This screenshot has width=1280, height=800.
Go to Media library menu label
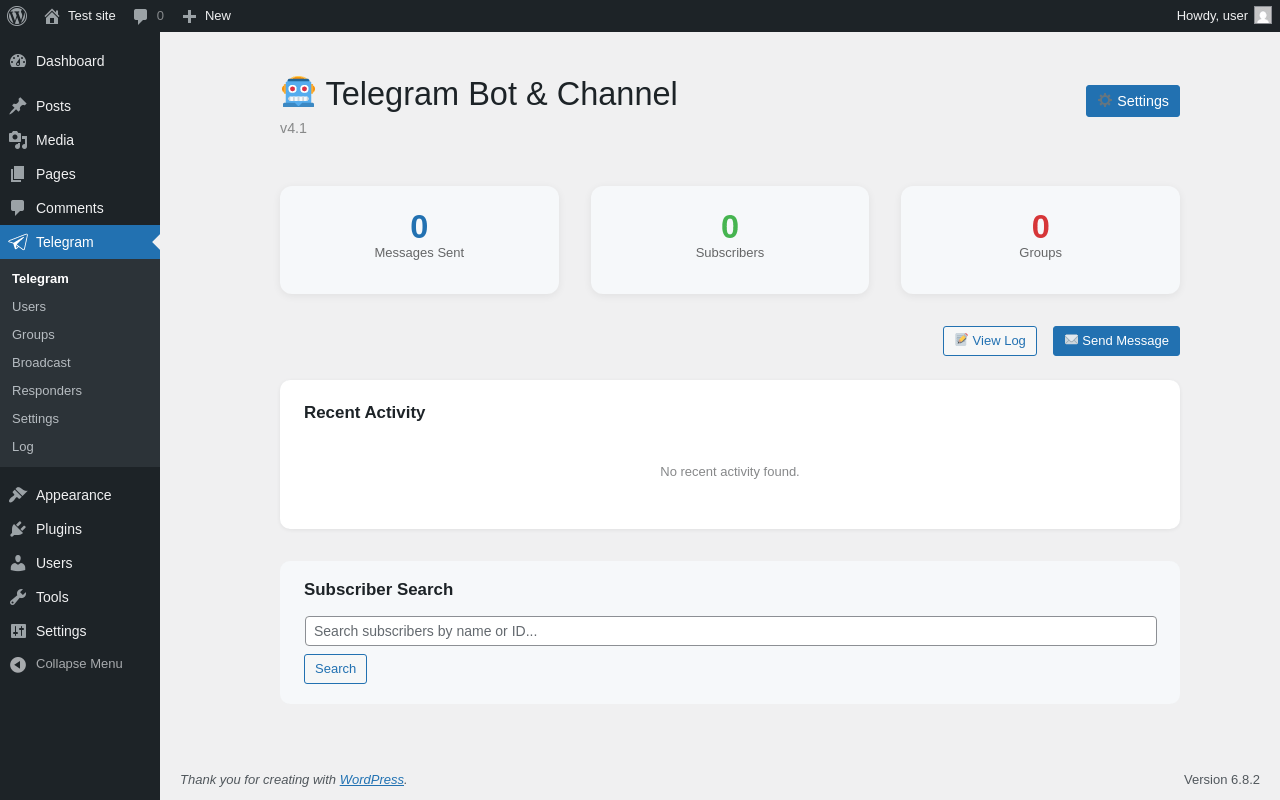click(x=55, y=140)
